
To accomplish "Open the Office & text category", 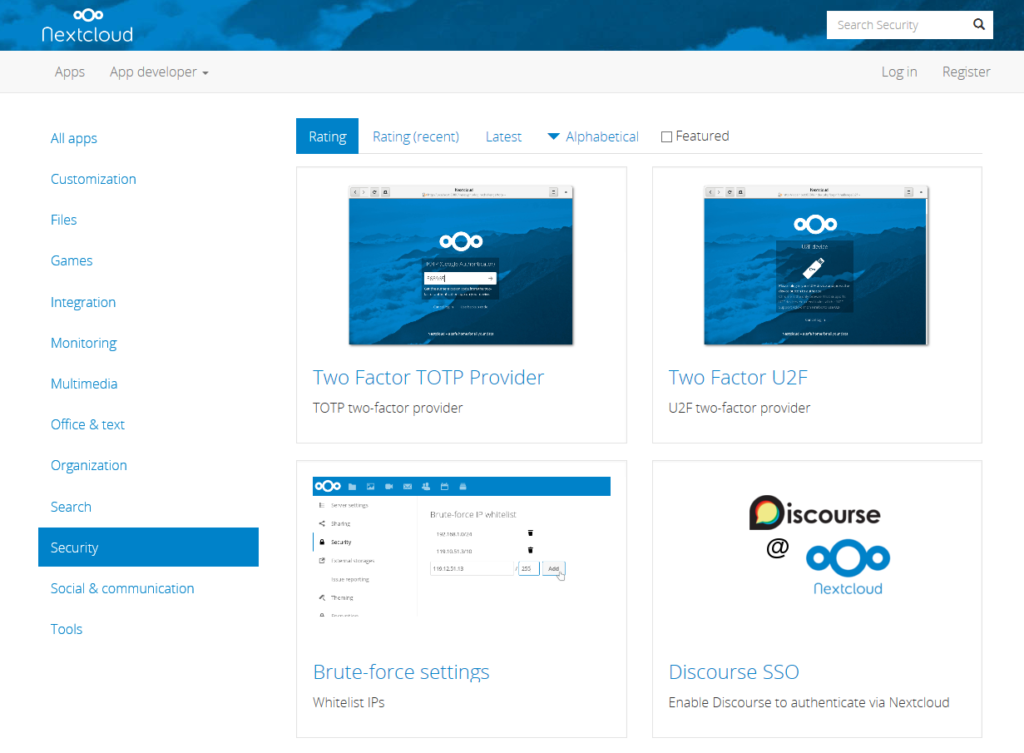I will [x=88, y=425].
